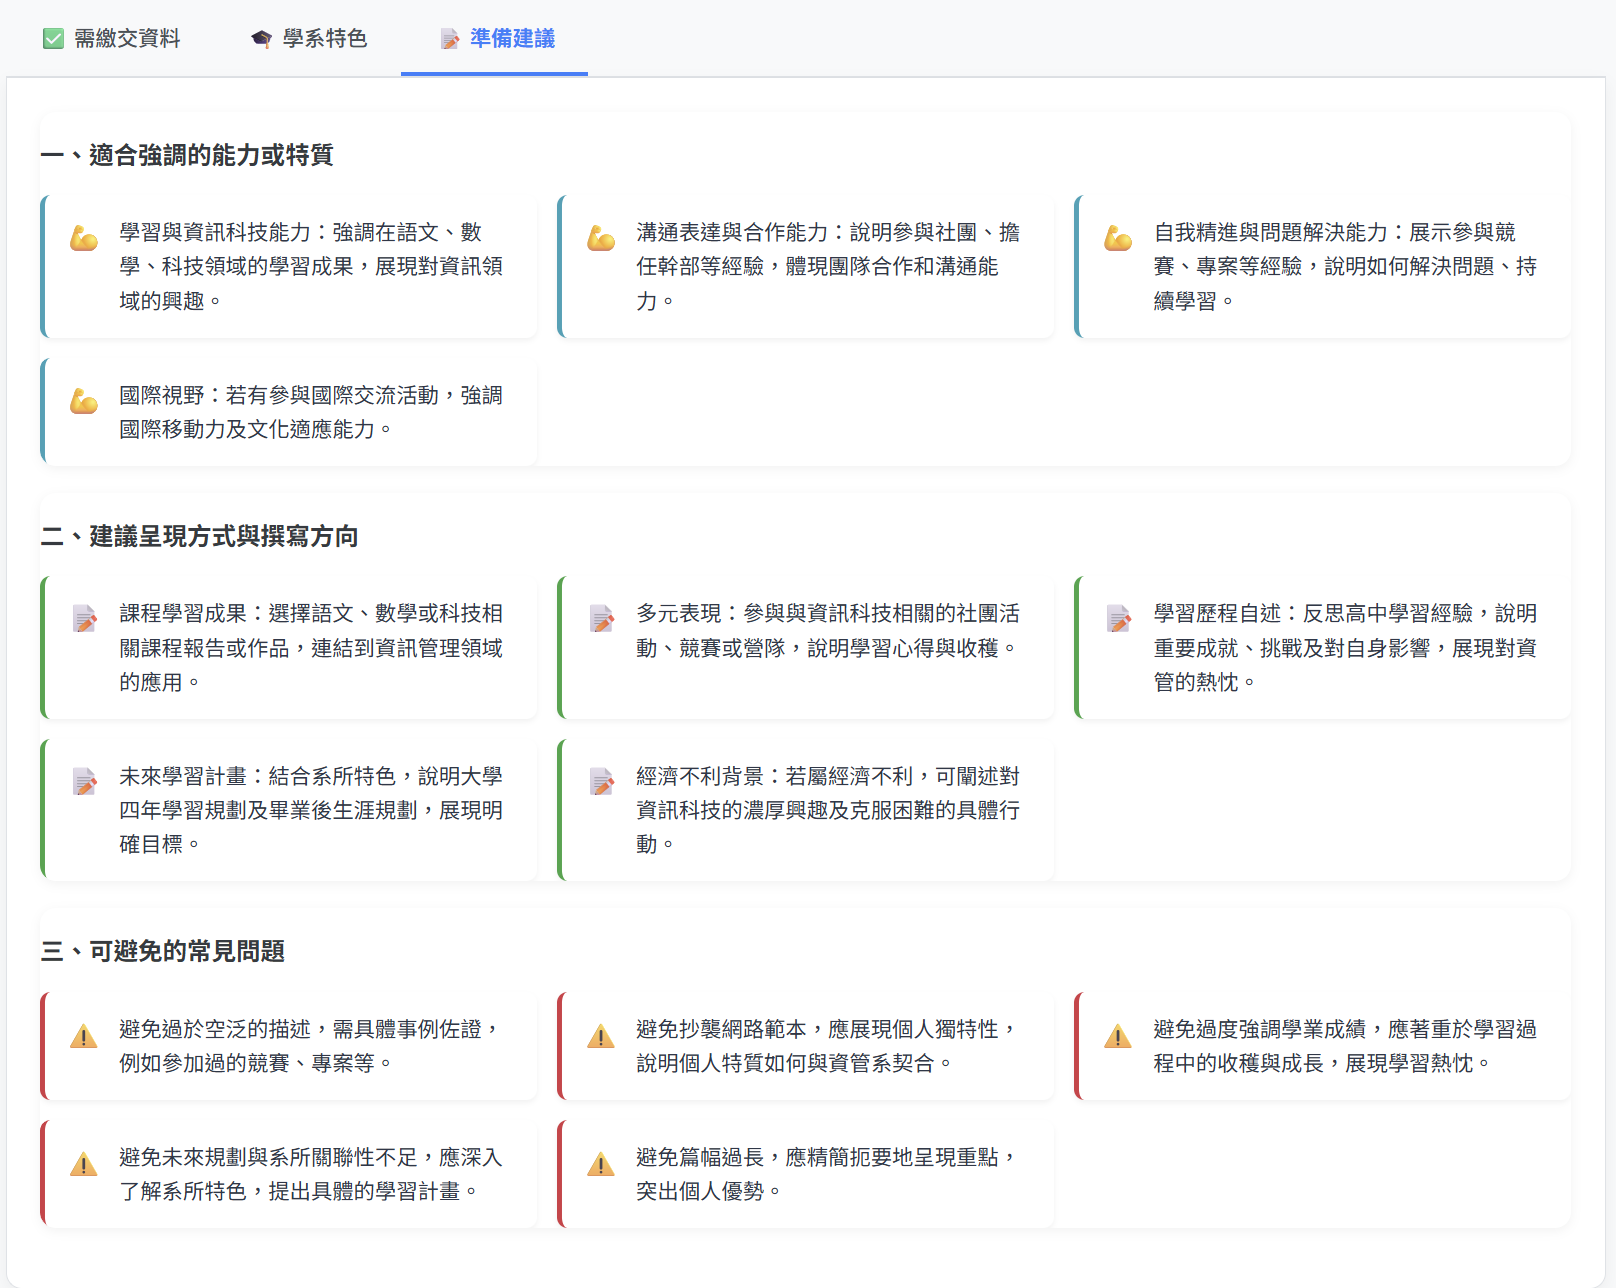Select the 自我精進與問題解決能力 card
The image size is (1616, 1288).
click(x=1320, y=267)
